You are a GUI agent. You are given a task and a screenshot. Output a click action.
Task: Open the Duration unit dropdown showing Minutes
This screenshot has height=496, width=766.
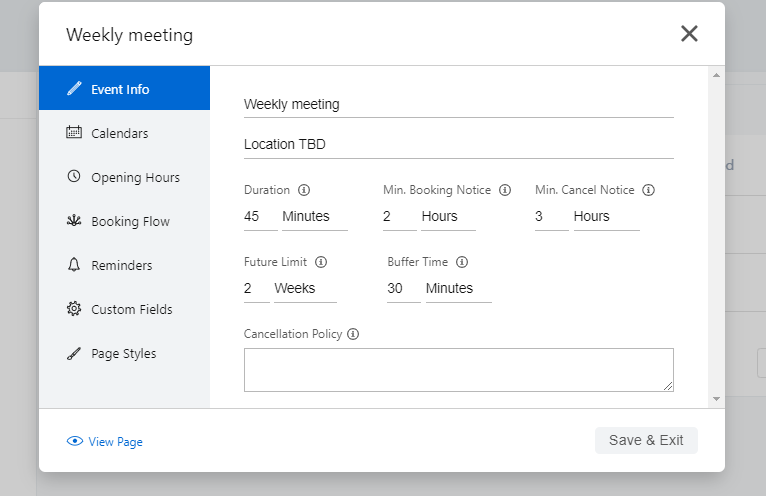pyautogui.click(x=313, y=216)
